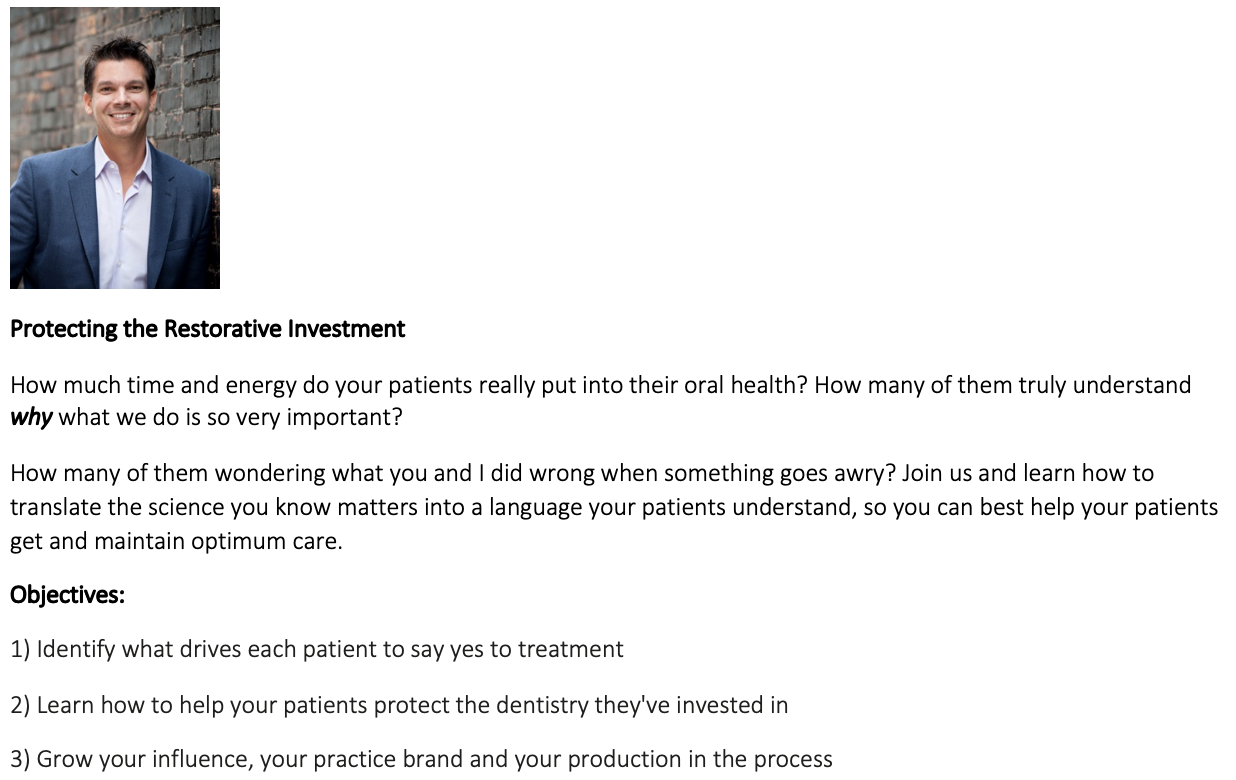Click the speaker portrait photo

click(115, 148)
